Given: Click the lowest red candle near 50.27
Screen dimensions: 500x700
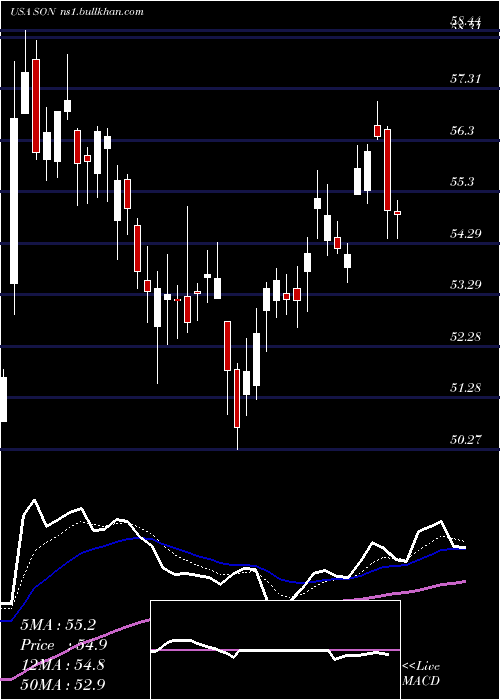Looking at the screenshot, I should point(237,398).
